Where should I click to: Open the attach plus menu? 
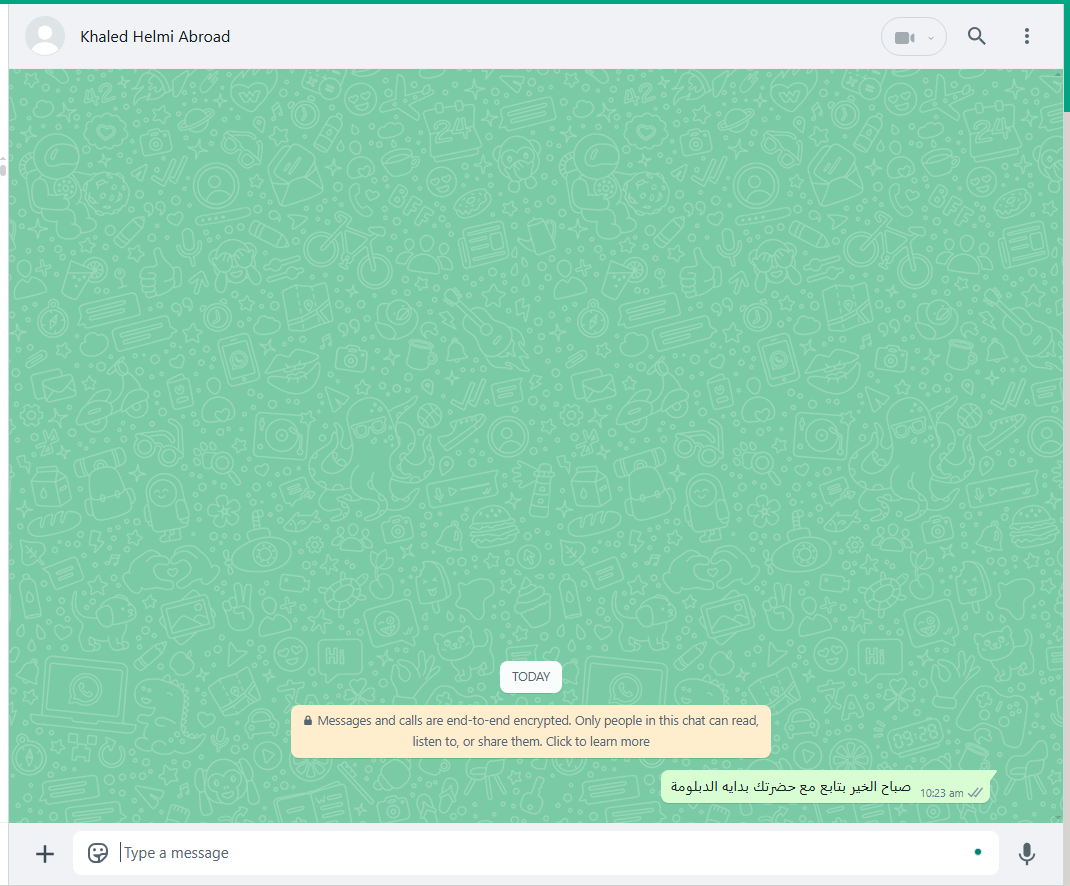point(45,853)
